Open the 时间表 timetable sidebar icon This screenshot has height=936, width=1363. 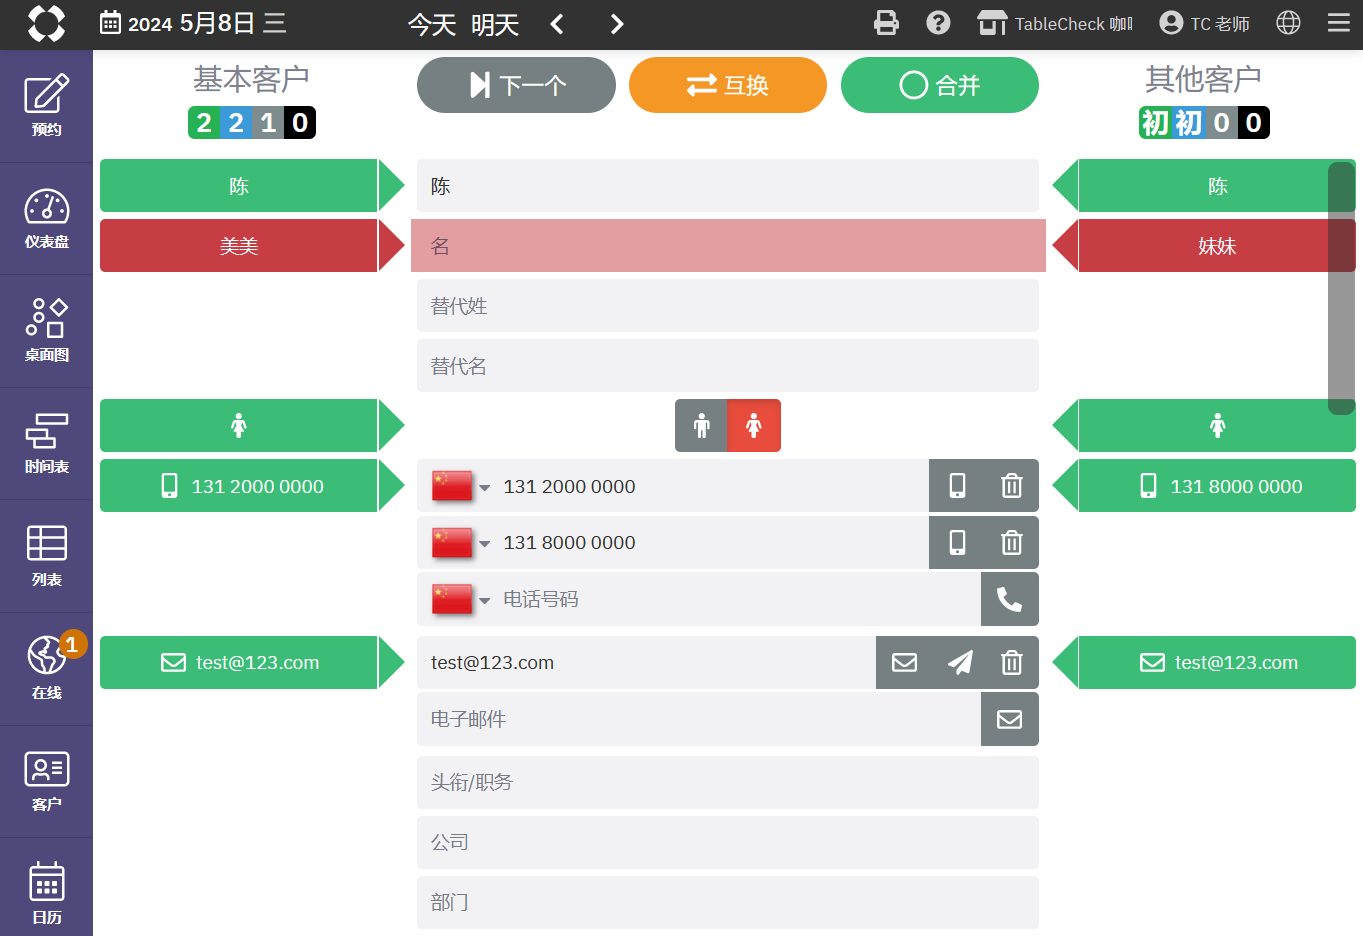tap(46, 444)
